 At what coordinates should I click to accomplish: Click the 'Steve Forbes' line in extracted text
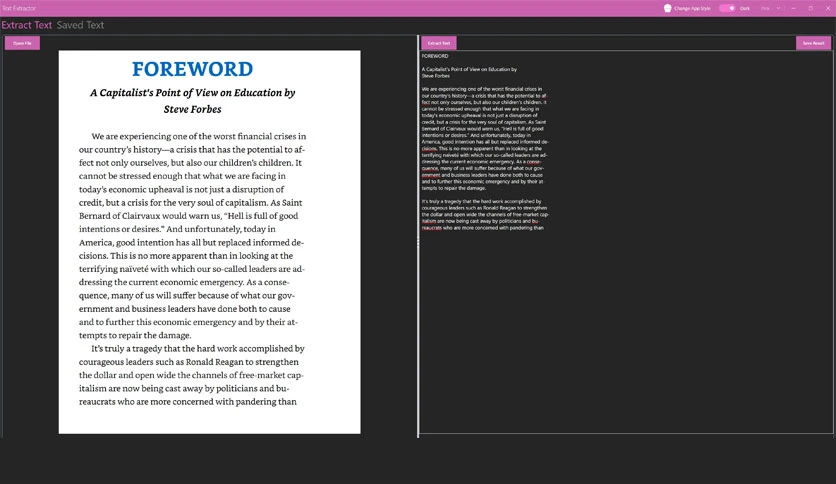[x=436, y=76]
